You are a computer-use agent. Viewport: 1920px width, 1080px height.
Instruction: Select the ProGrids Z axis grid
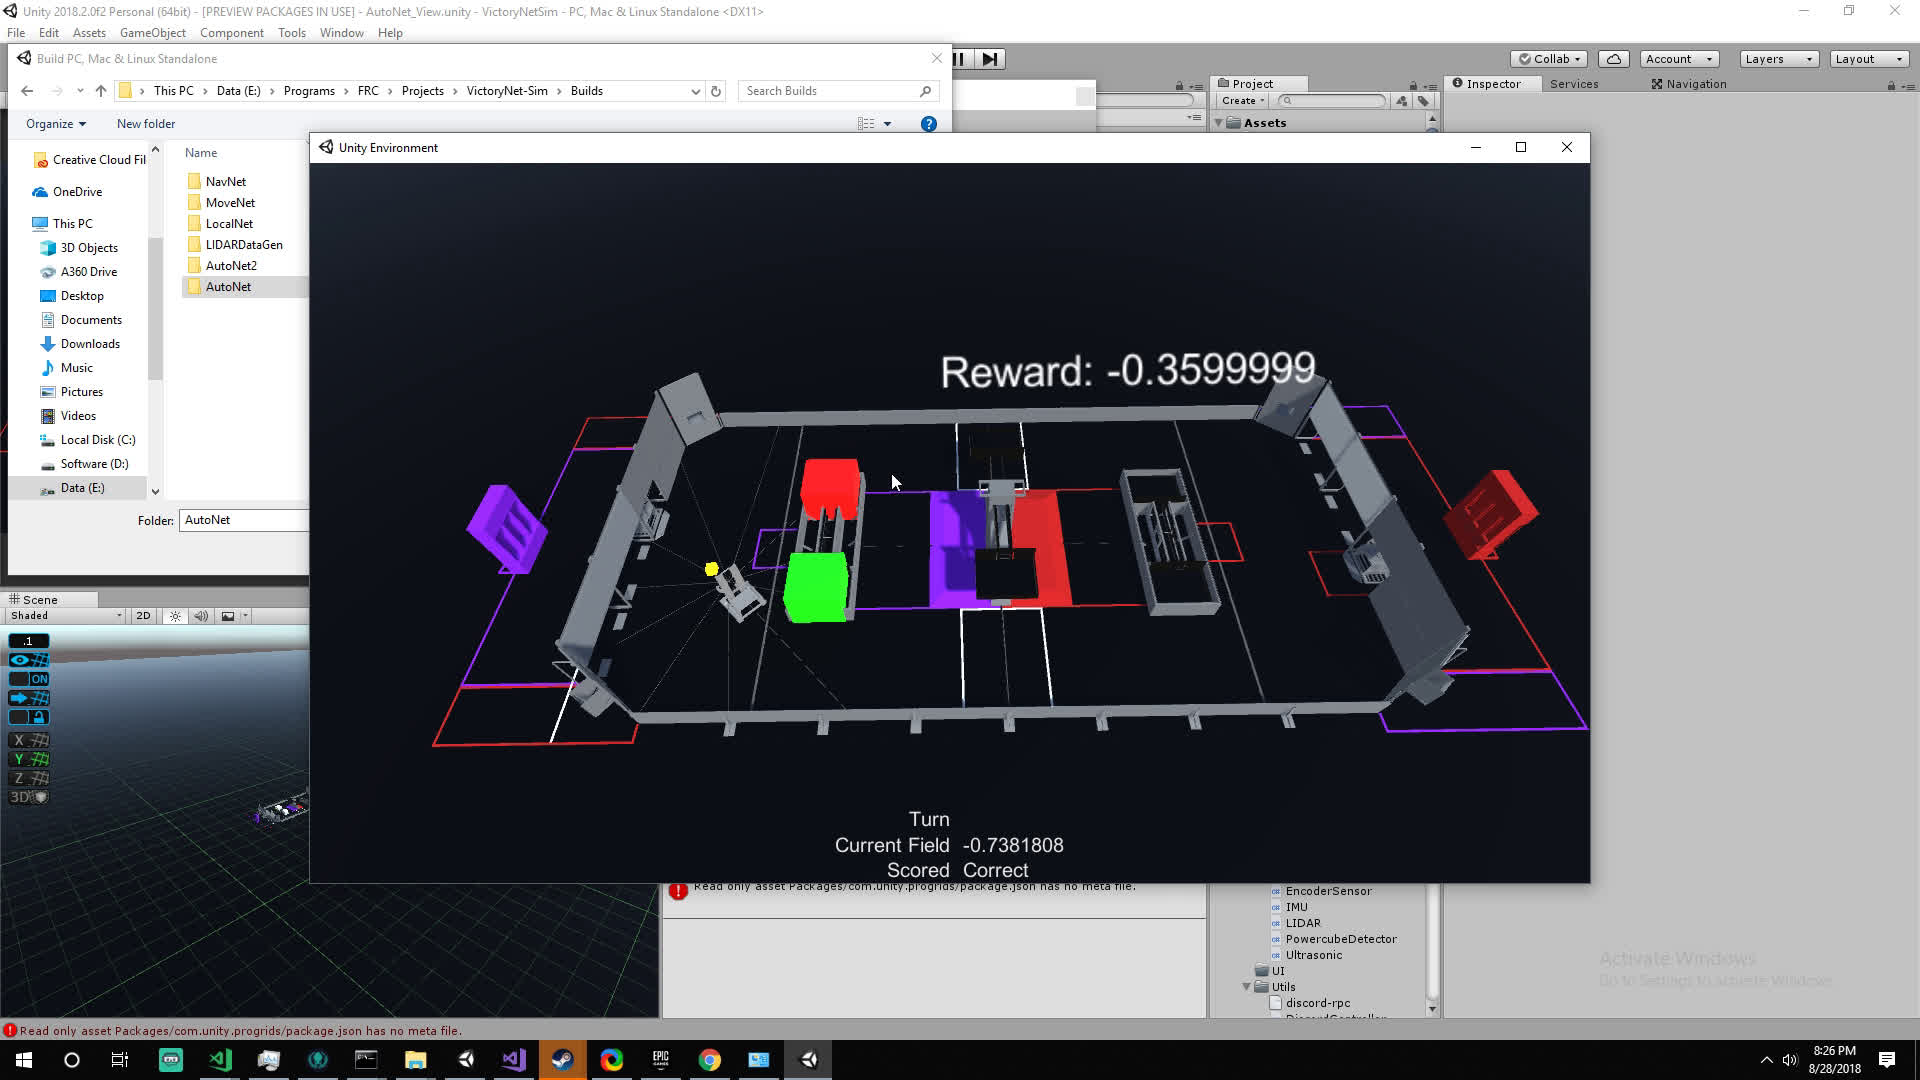[x=28, y=779]
